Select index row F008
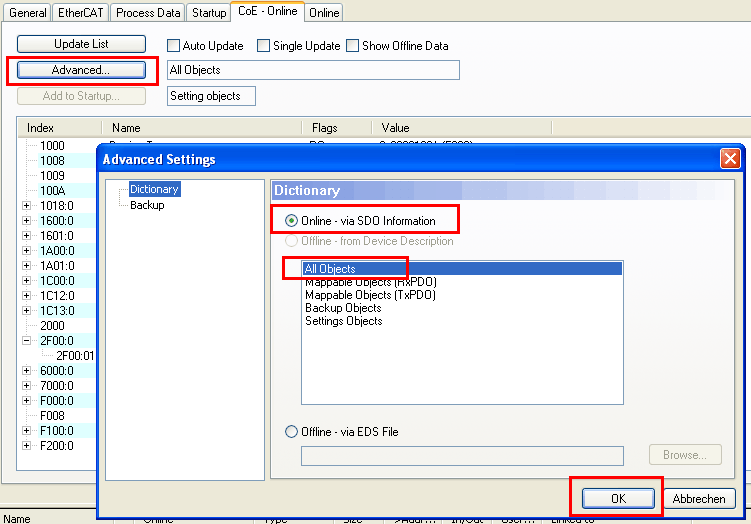This screenshot has height=524, width=751. click(x=52, y=416)
